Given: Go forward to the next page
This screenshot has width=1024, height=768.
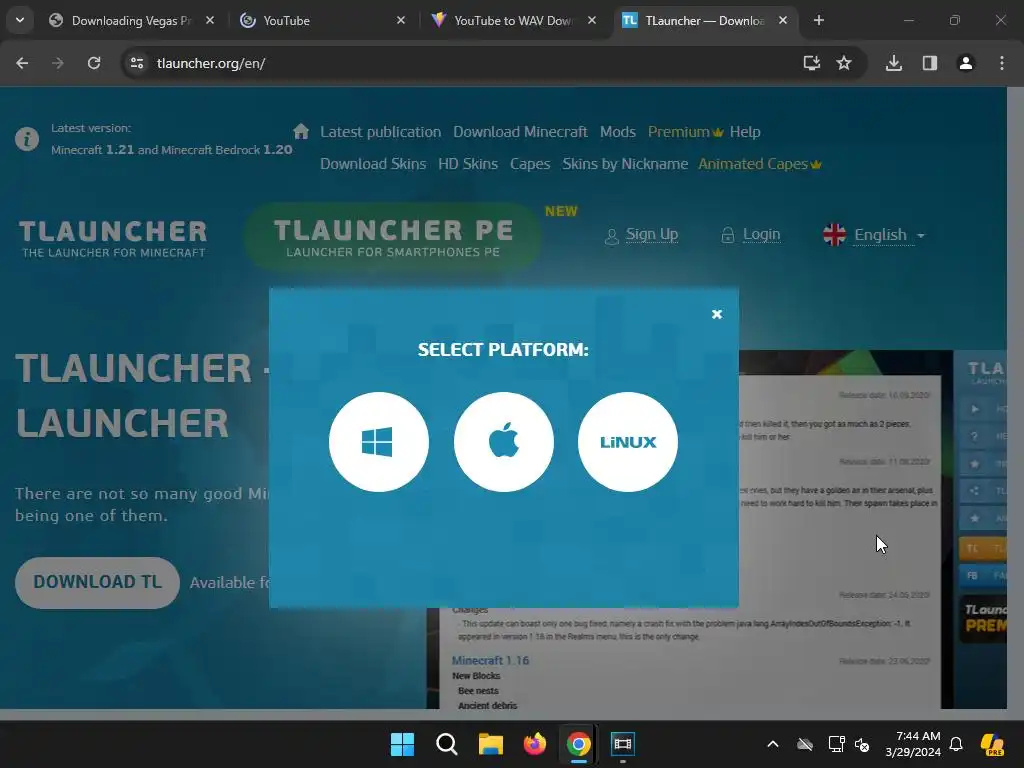Looking at the screenshot, I should tap(57, 63).
